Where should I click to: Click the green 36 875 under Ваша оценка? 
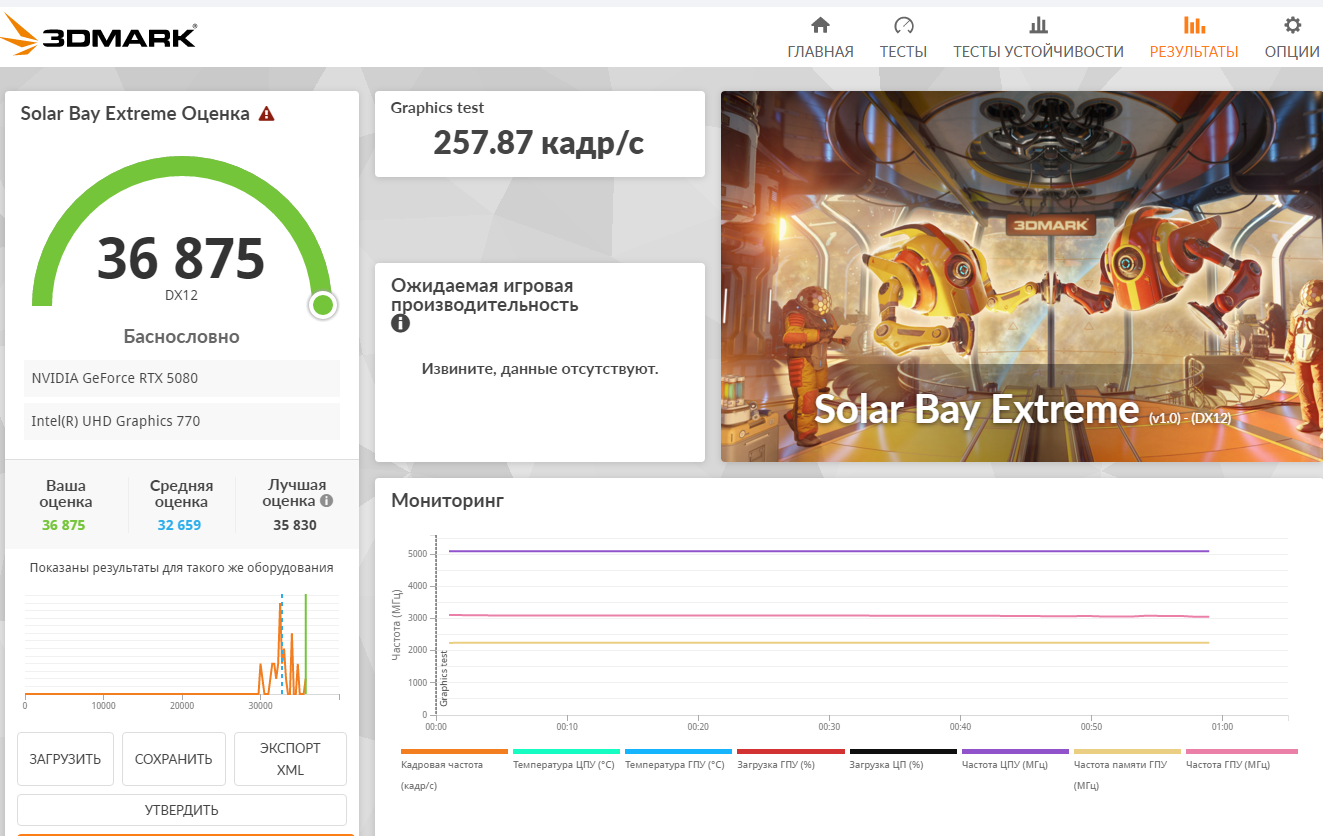point(64,525)
